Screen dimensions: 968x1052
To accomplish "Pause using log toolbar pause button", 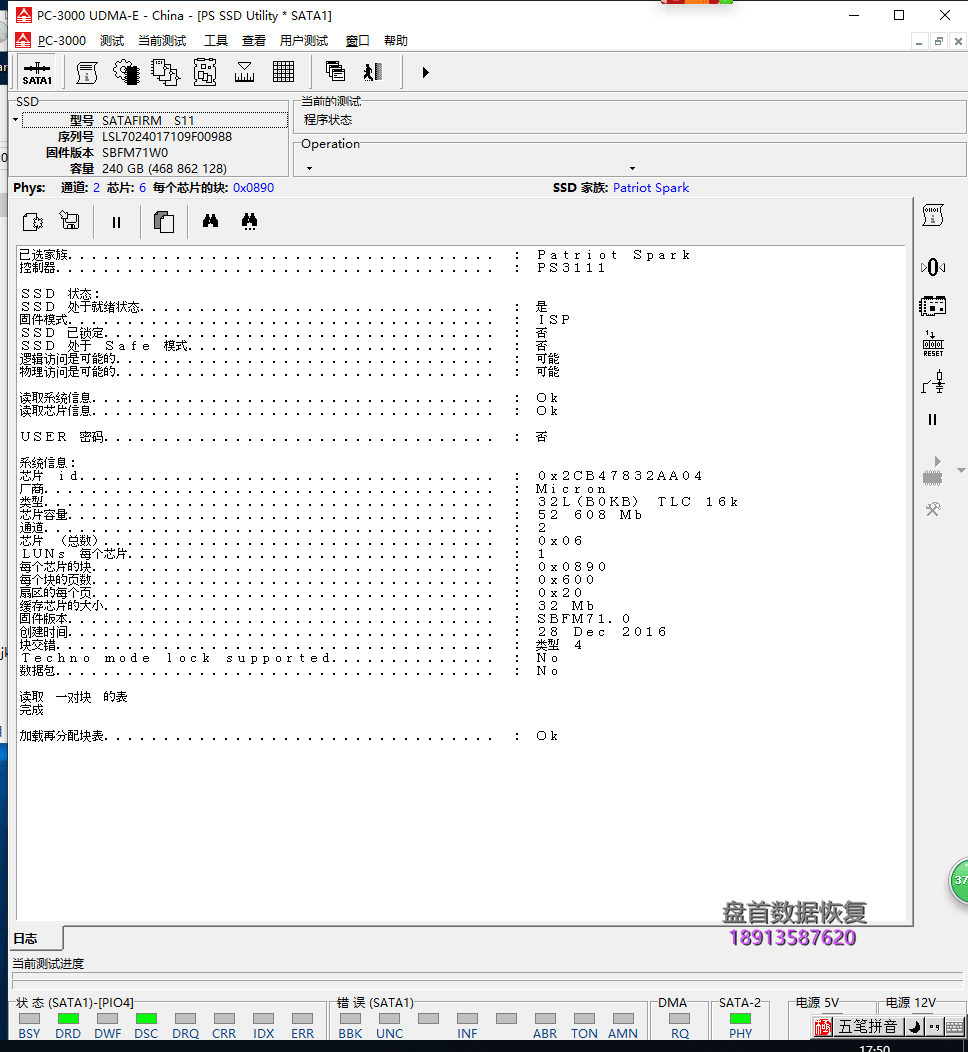I will pyautogui.click(x=116, y=222).
